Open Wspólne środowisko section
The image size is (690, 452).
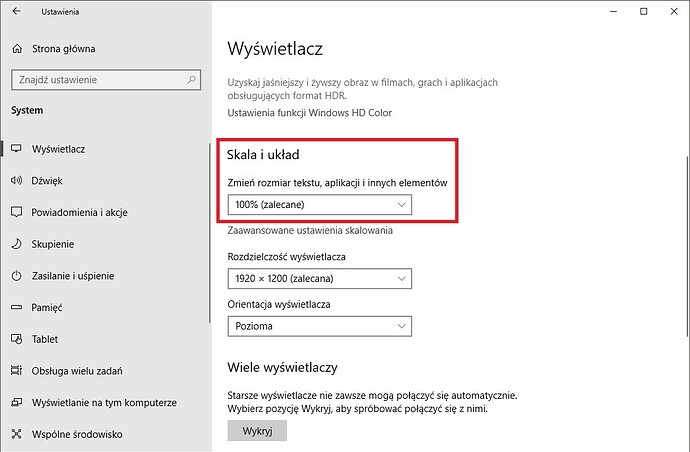[77, 434]
